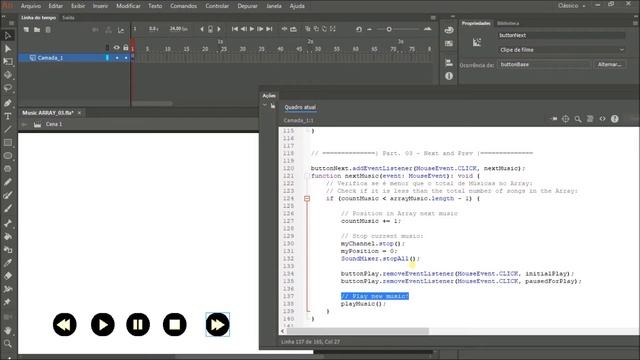The width and height of the screenshot is (640, 360).
Task: Enable onion skin in timeline
Action: 308,29
